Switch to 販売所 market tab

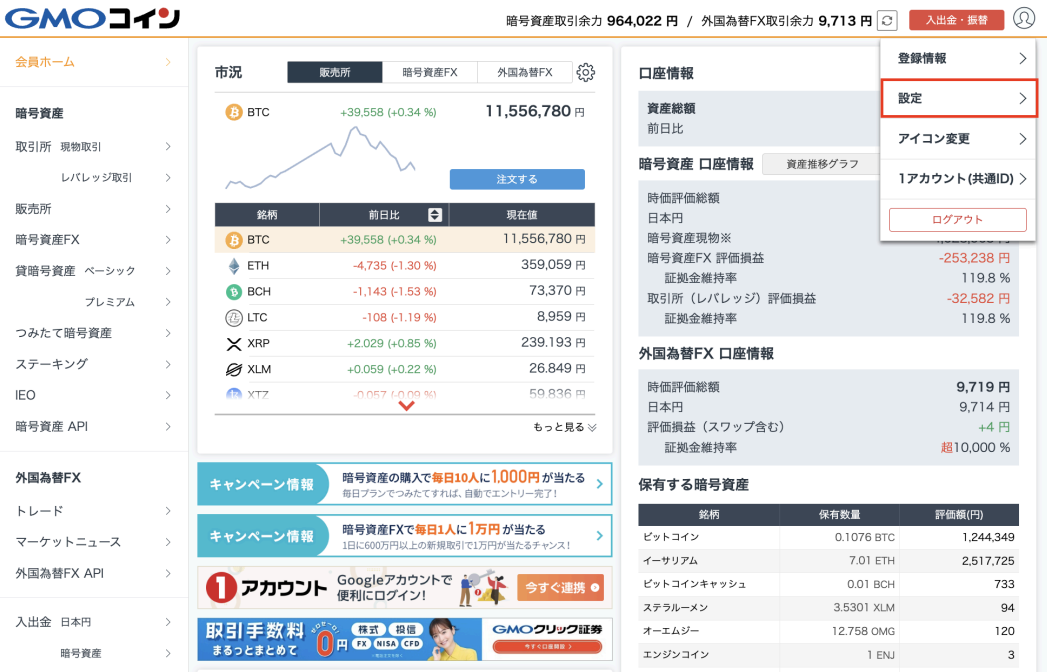click(335, 72)
